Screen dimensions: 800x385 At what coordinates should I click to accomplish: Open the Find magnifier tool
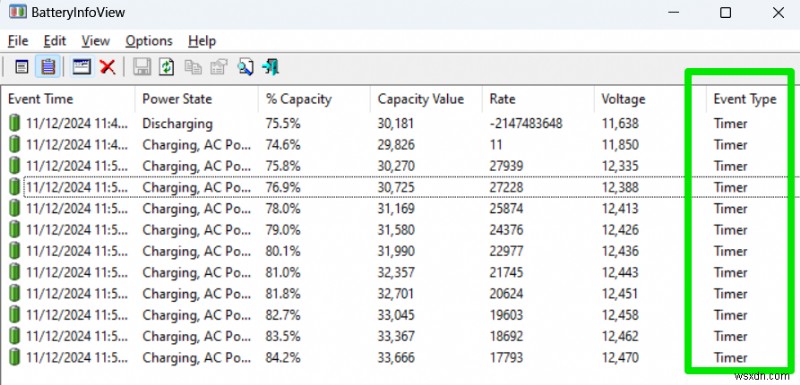click(x=245, y=67)
